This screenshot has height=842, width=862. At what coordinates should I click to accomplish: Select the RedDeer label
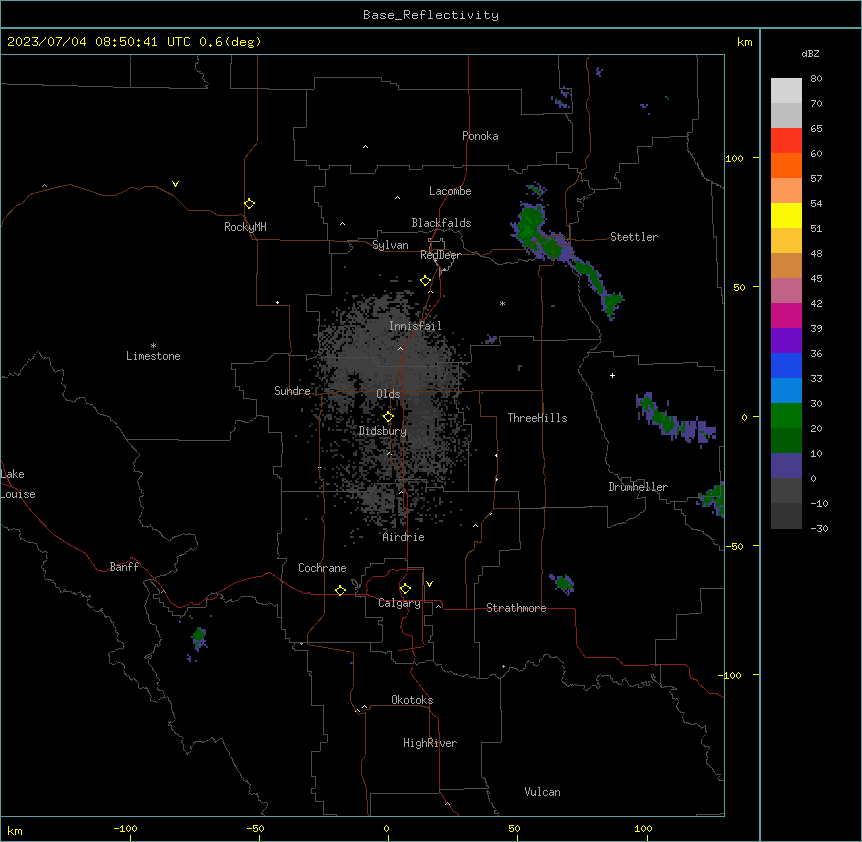[440, 255]
